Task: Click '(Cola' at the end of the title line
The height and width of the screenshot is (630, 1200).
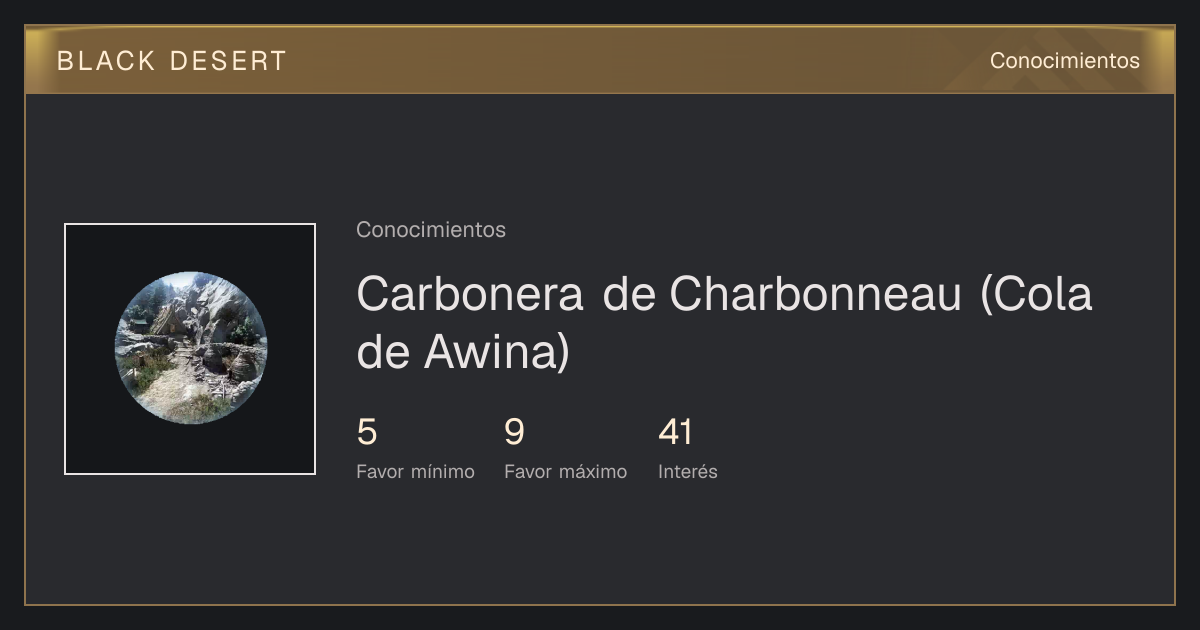Action: [x=1036, y=293]
